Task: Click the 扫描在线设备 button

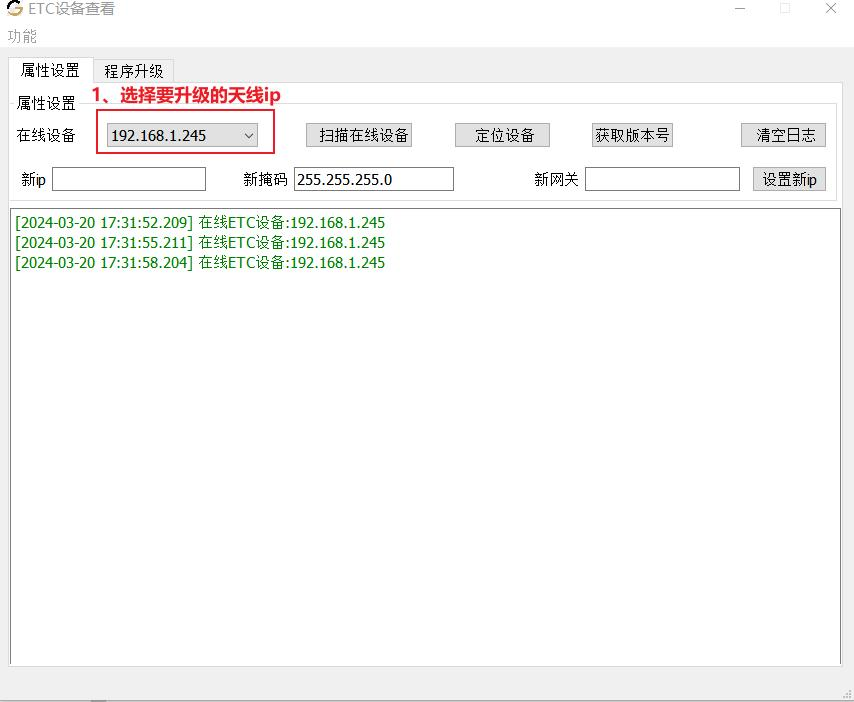Action: (x=359, y=135)
